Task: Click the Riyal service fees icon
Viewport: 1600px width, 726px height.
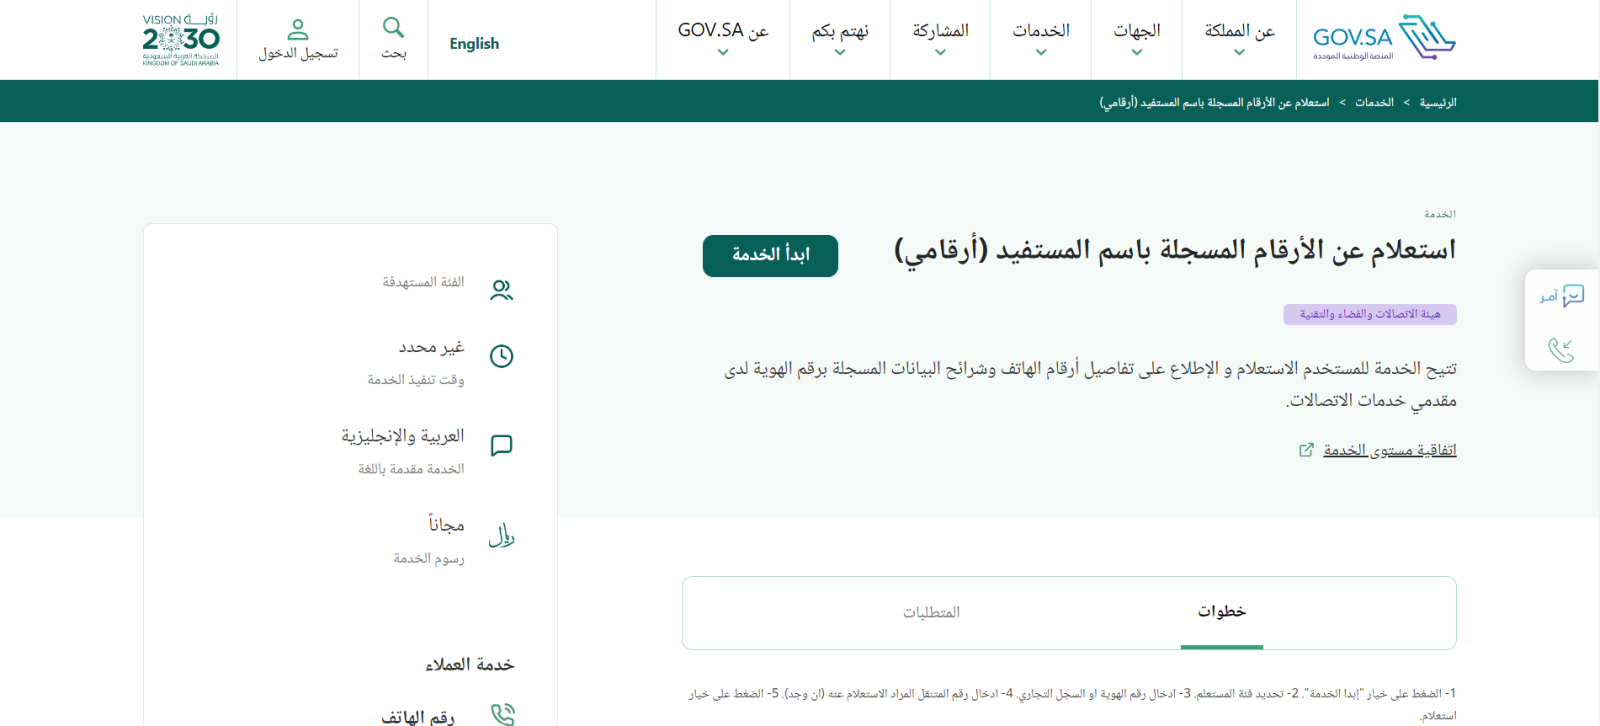Action: point(501,535)
